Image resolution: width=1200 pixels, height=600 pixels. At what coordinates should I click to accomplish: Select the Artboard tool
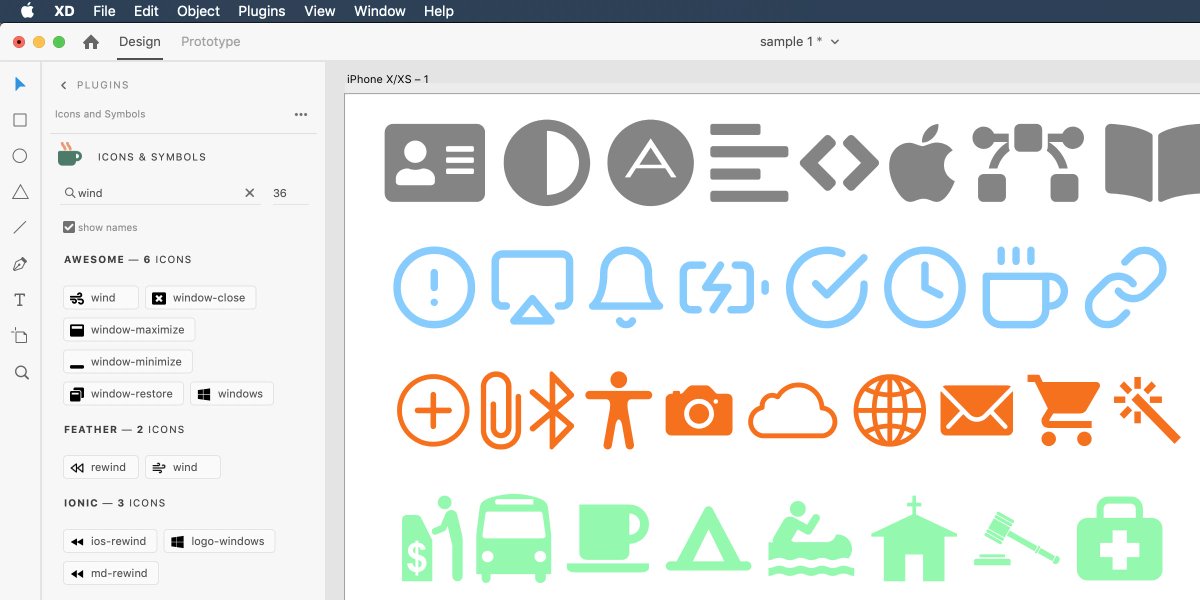coord(19,336)
